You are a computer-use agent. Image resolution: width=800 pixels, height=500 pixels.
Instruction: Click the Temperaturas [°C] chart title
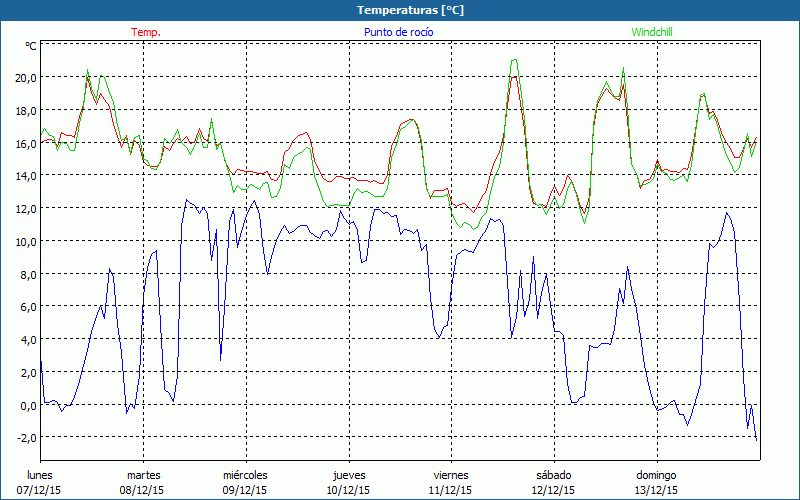(411, 9)
